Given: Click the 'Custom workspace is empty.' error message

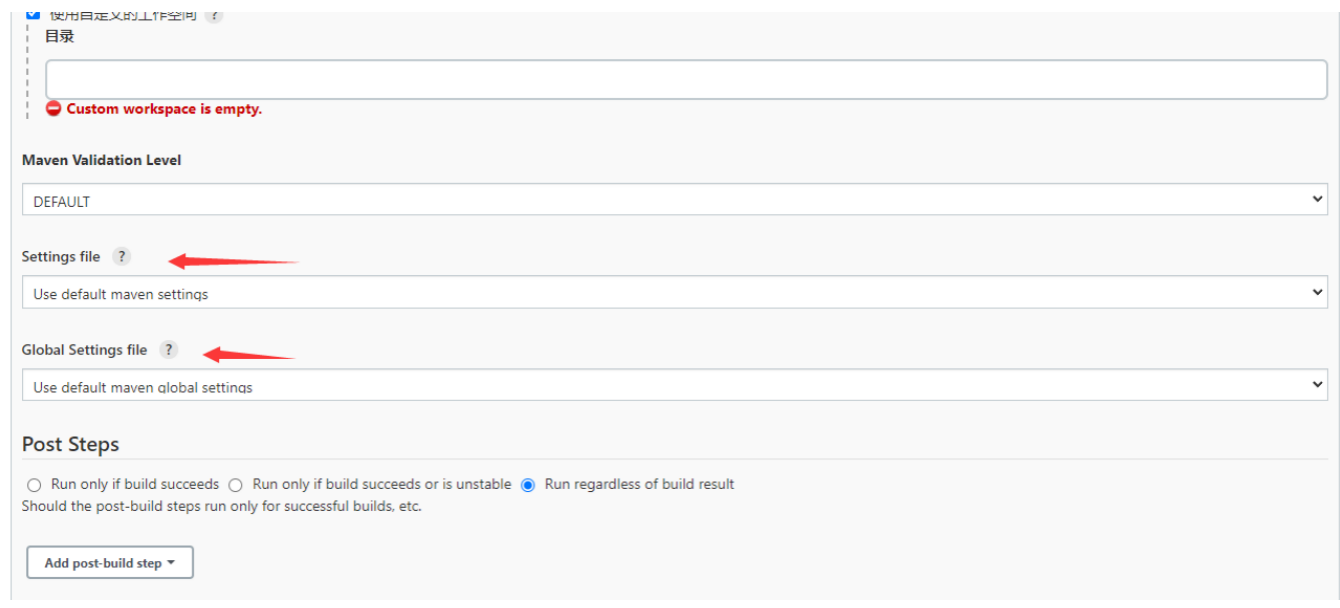Looking at the screenshot, I should point(164,109).
